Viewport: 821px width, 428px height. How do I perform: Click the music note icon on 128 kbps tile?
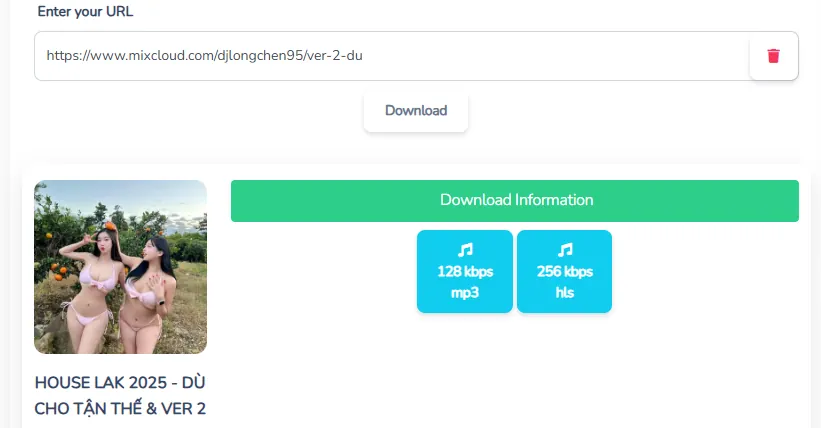tap(465, 250)
